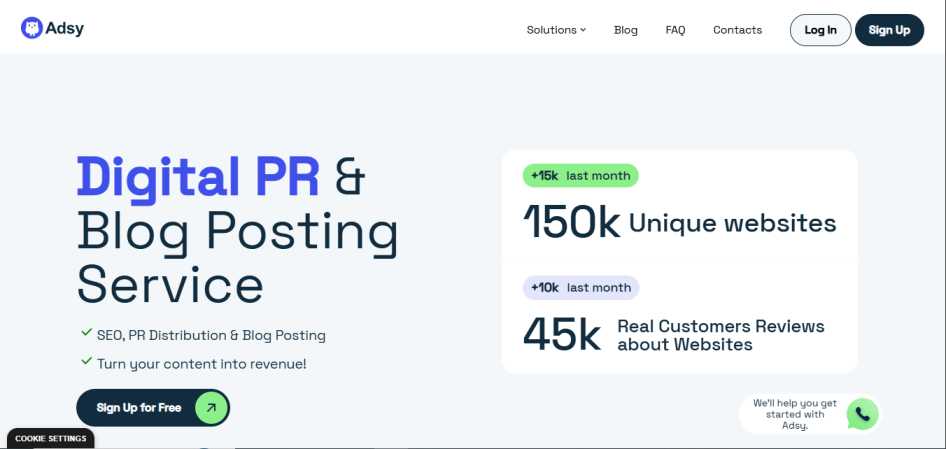Select the 45k Real Customers Reviews stat
Image resolution: width=946 pixels, height=449 pixels.
click(x=673, y=335)
